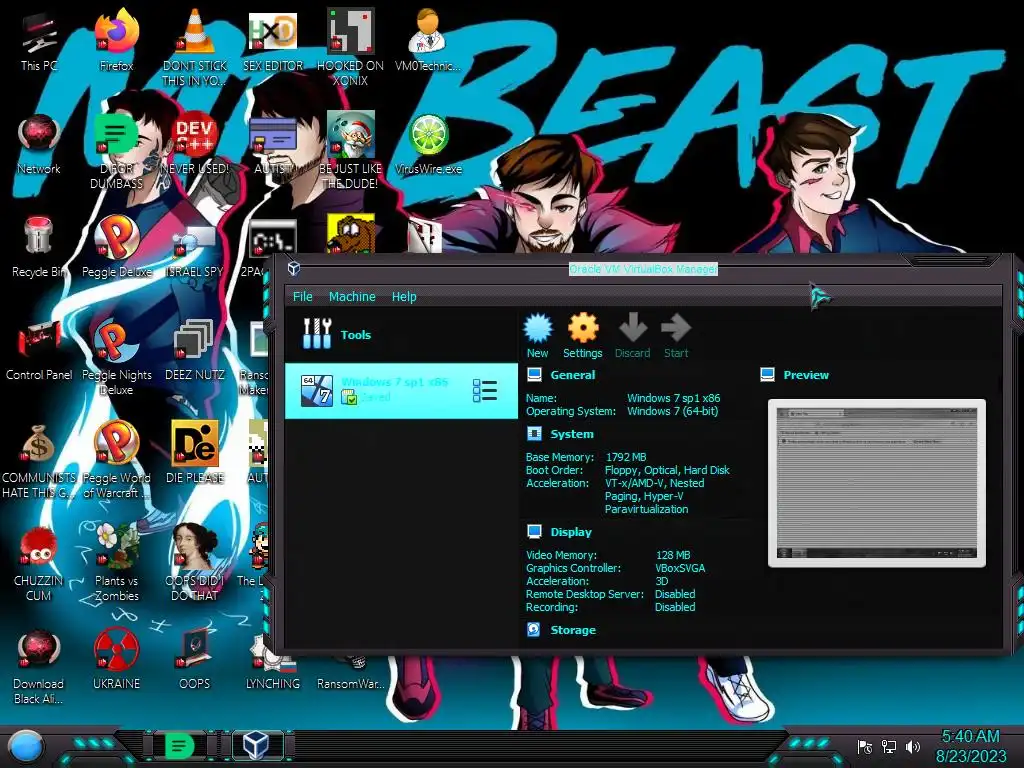Image resolution: width=1024 pixels, height=768 pixels.
Task: Select Windows 7 sp1 x86 virtual machine
Action: (401, 391)
